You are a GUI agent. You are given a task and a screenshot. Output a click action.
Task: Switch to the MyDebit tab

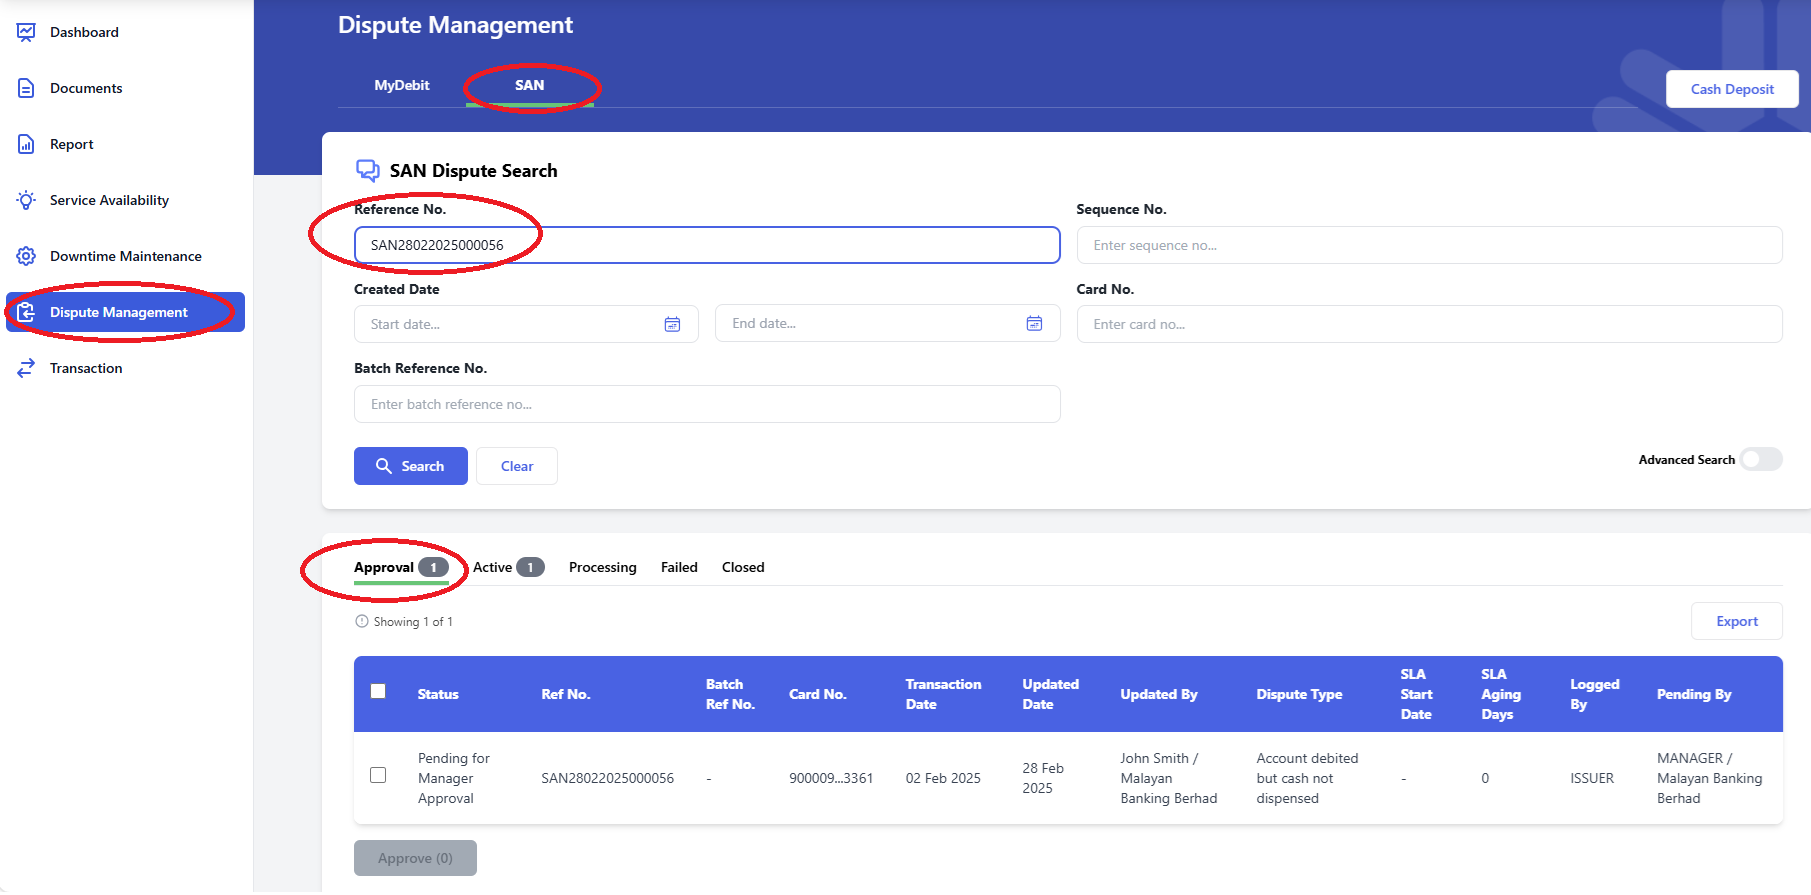tap(402, 85)
